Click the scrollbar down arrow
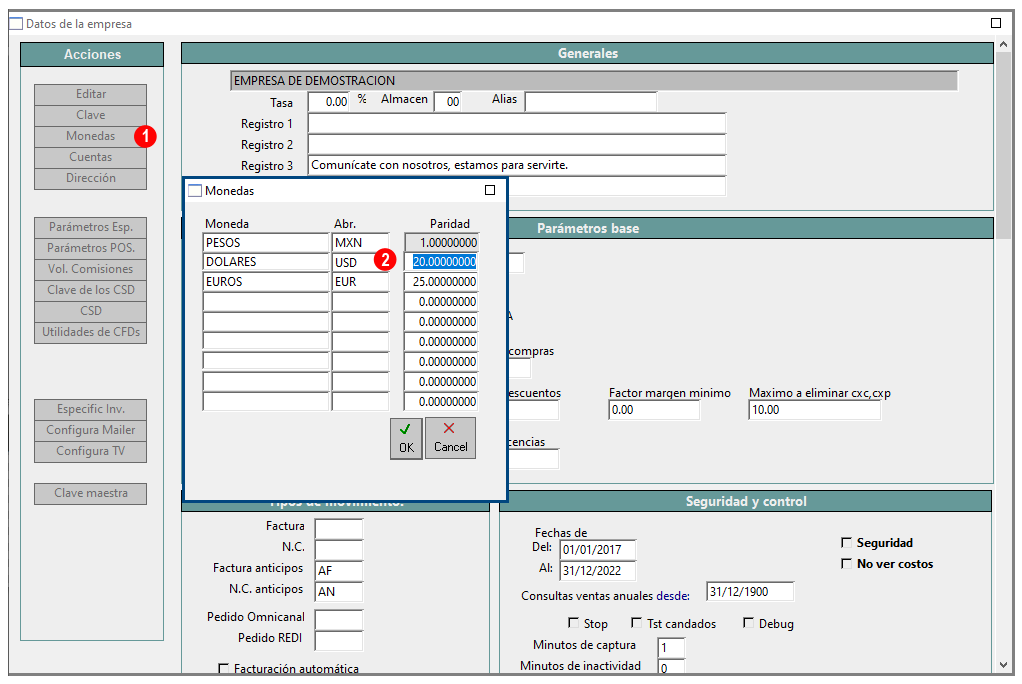 (x=1004, y=665)
